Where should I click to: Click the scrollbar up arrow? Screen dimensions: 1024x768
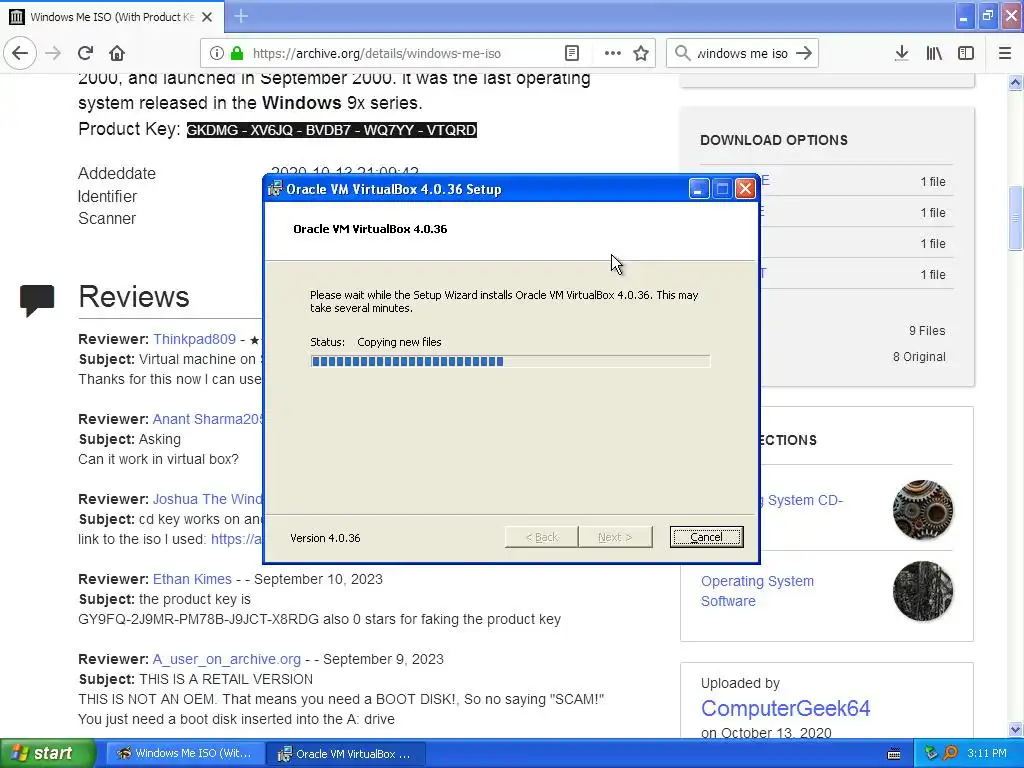(x=1015, y=82)
